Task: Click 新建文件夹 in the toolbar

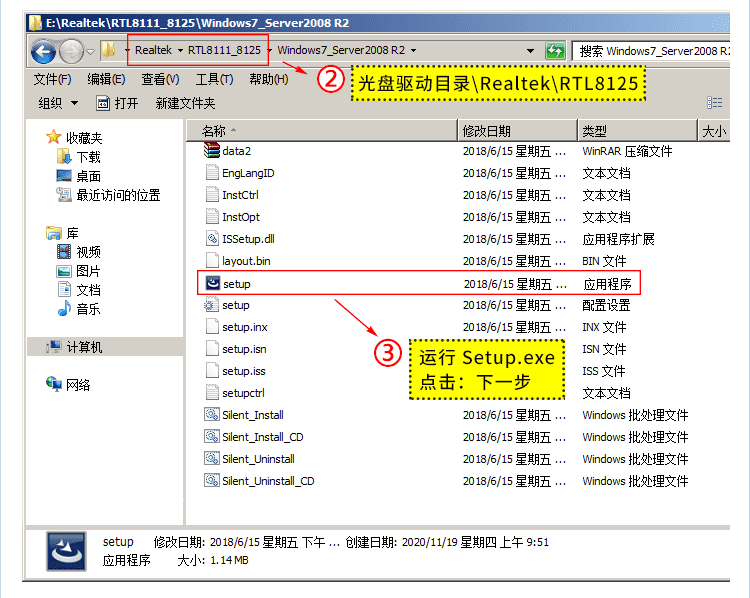Action: pos(185,103)
